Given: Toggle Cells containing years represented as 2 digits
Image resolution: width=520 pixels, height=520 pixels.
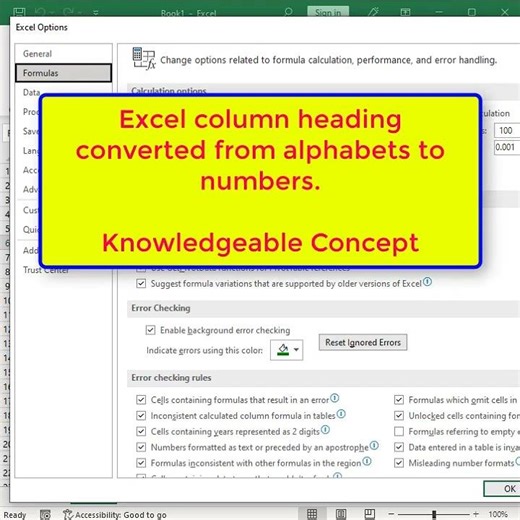Looking at the screenshot, I should point(141,431).
